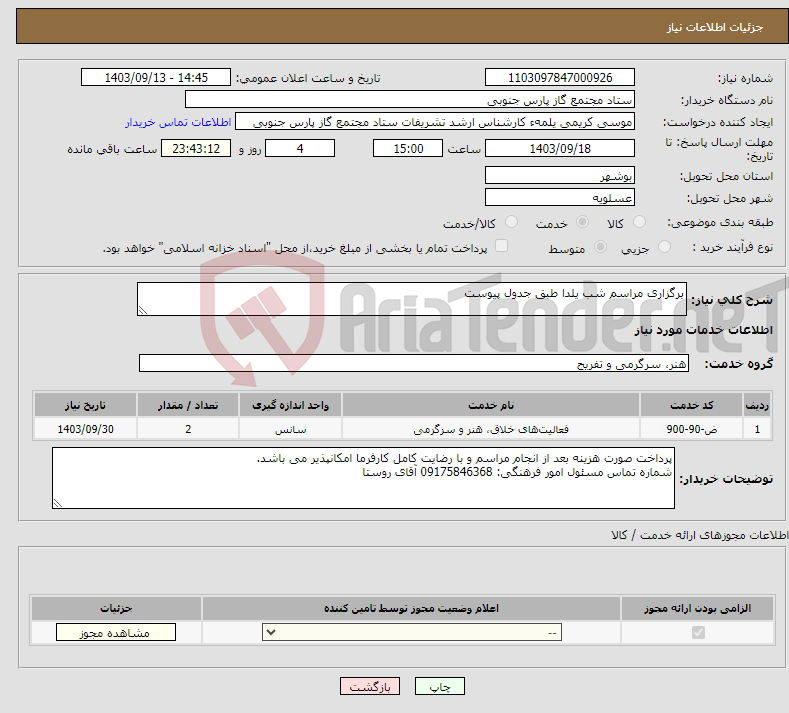The width and height of the screenshot is (789, 713).
Task: Click اطلاعات خدمات مورد نیاز heading
Action: [x=703, y=330]
